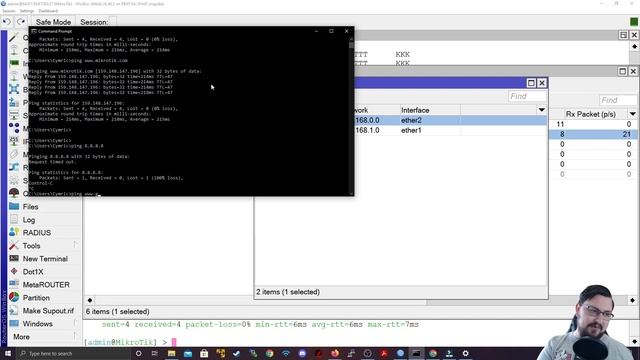640x360 pixels.
Task: Click the green connection status indicator
Action: point(633,22)
